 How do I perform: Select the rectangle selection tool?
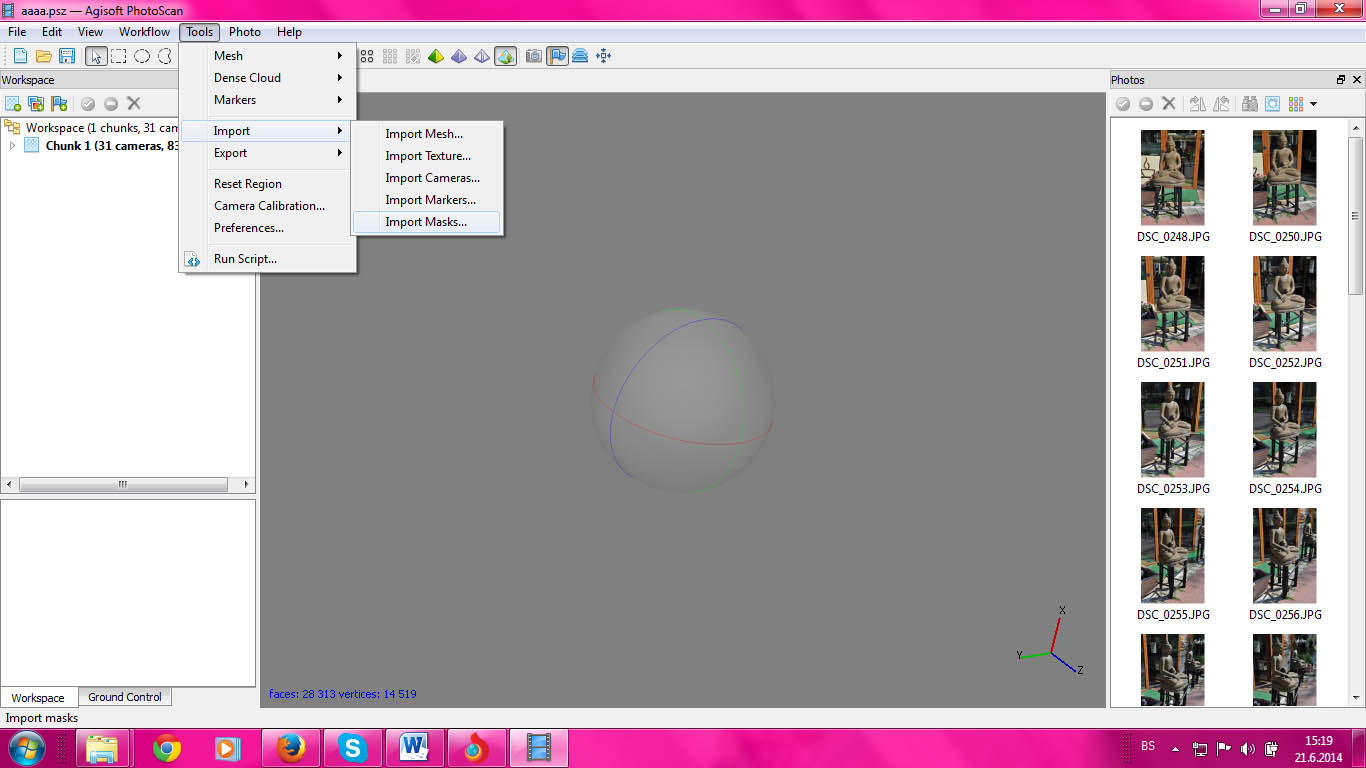(x=119, y=56)
